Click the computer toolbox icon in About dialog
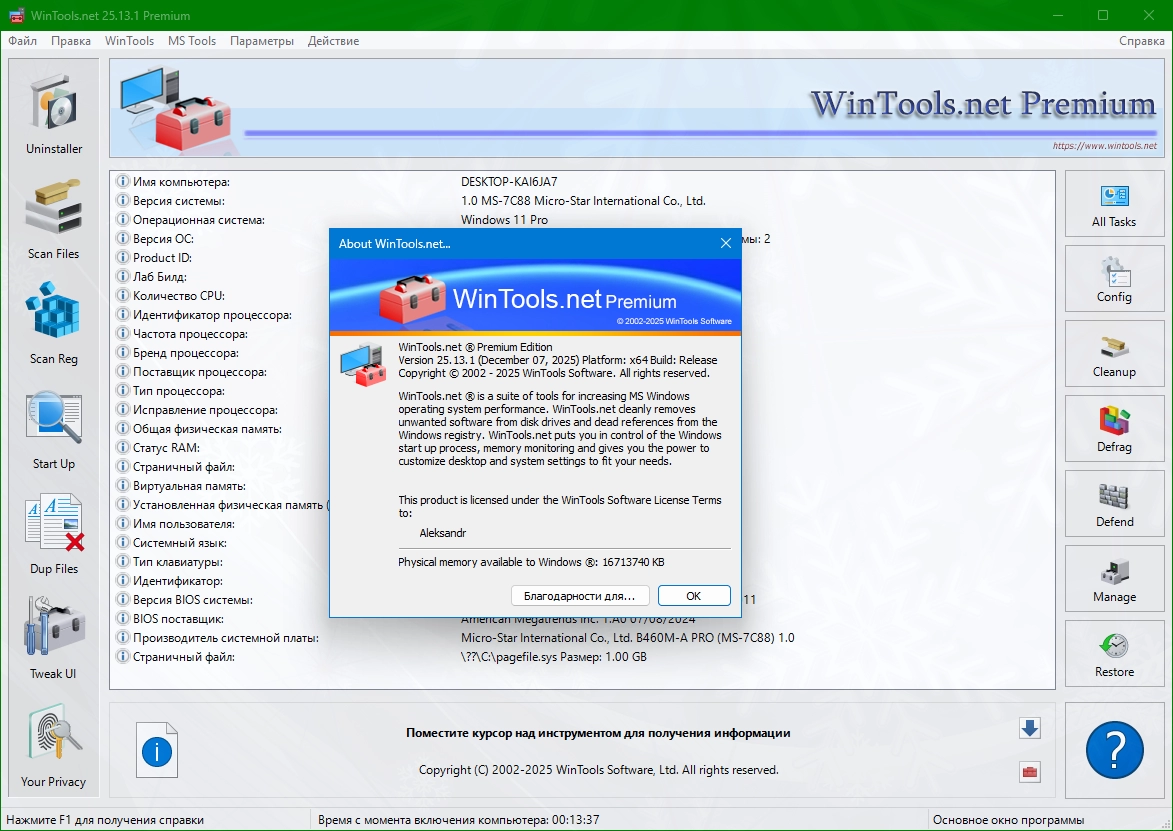1173x831 pixels. [363, 364]
